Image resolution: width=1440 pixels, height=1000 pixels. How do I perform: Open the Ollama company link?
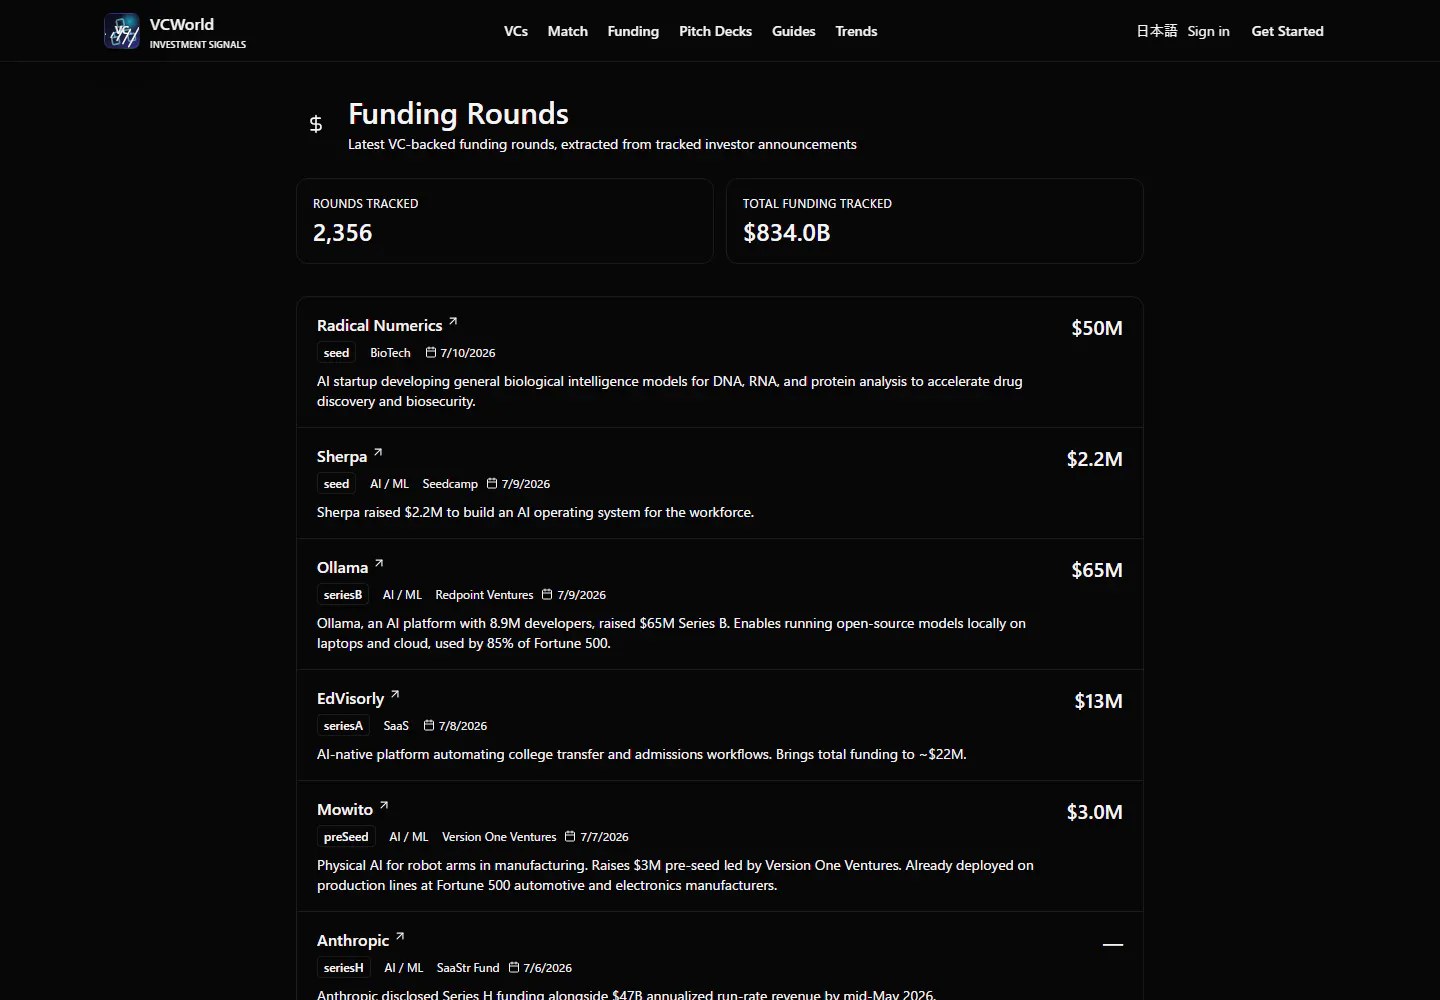[x=342, y=568]
